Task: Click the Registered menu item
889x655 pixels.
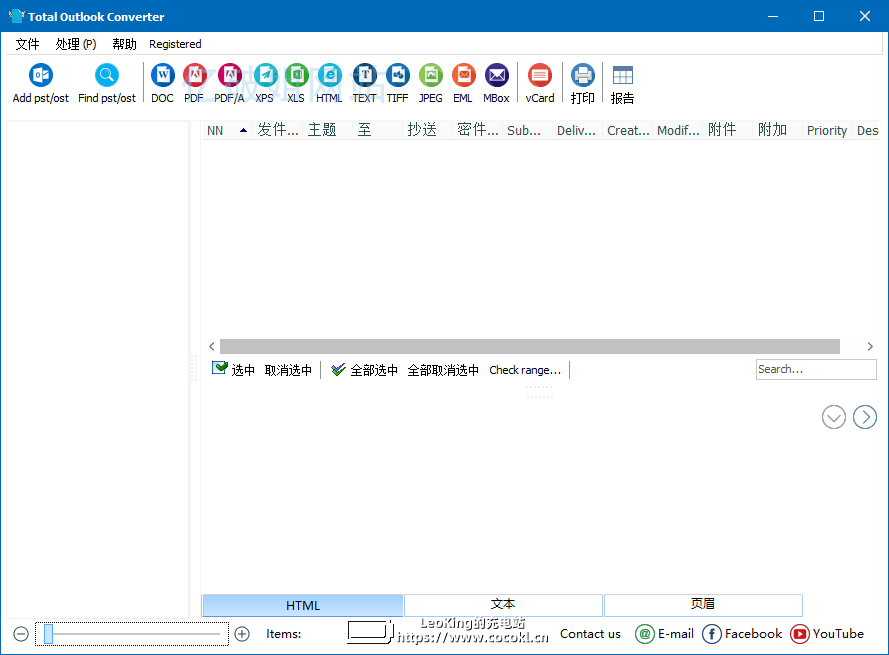Action: (175, 44)
